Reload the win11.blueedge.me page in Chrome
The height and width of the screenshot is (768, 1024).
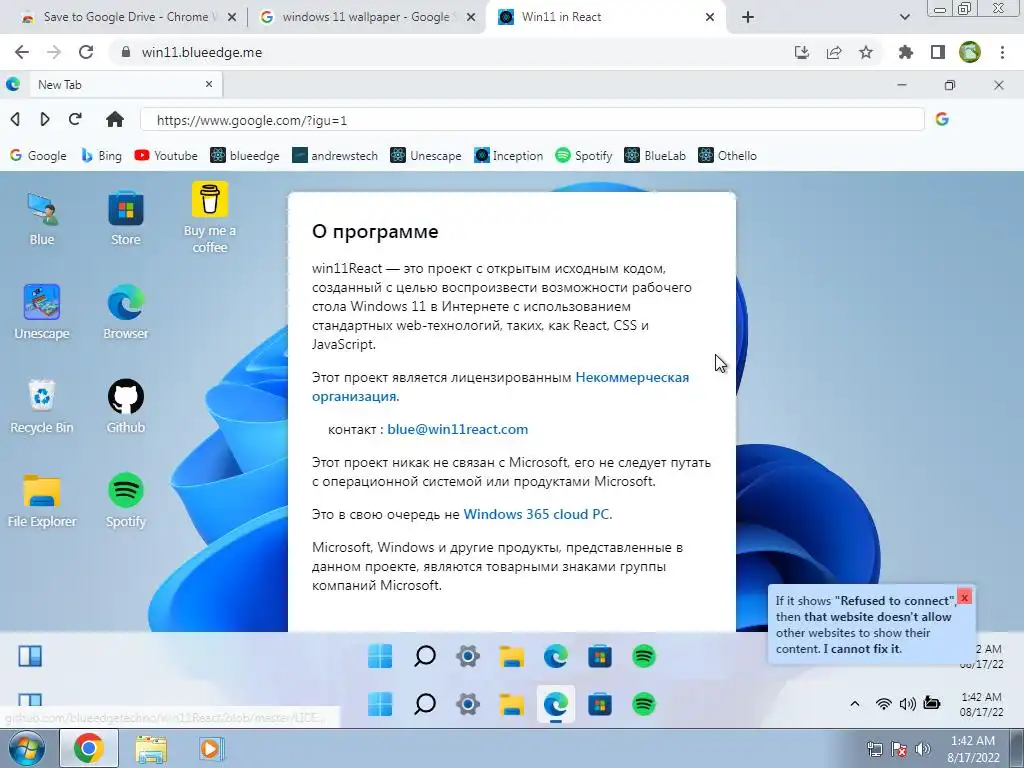[86, 52]
